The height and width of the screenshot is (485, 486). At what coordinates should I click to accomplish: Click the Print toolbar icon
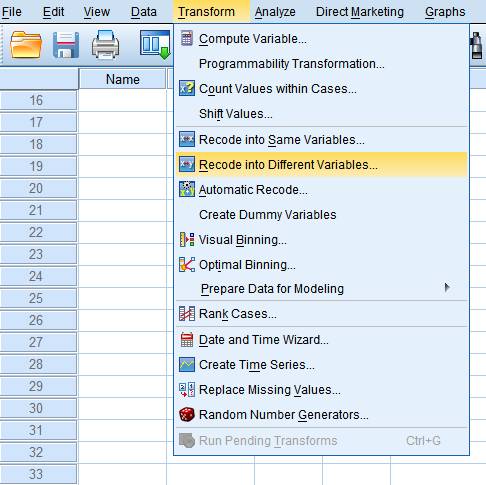pos(105,44)
